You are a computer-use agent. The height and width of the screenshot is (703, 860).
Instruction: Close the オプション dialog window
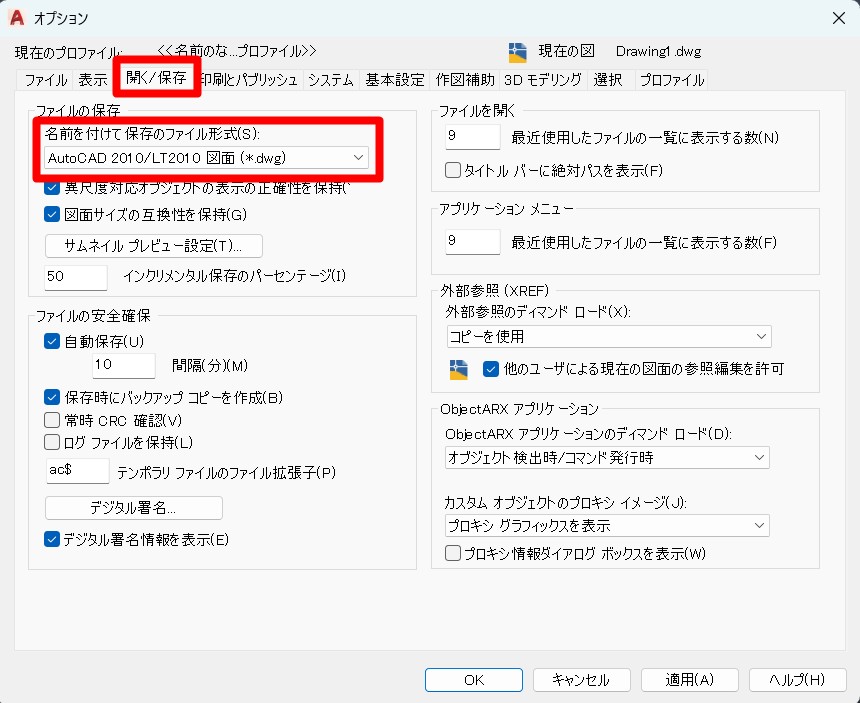coord(836,17)
